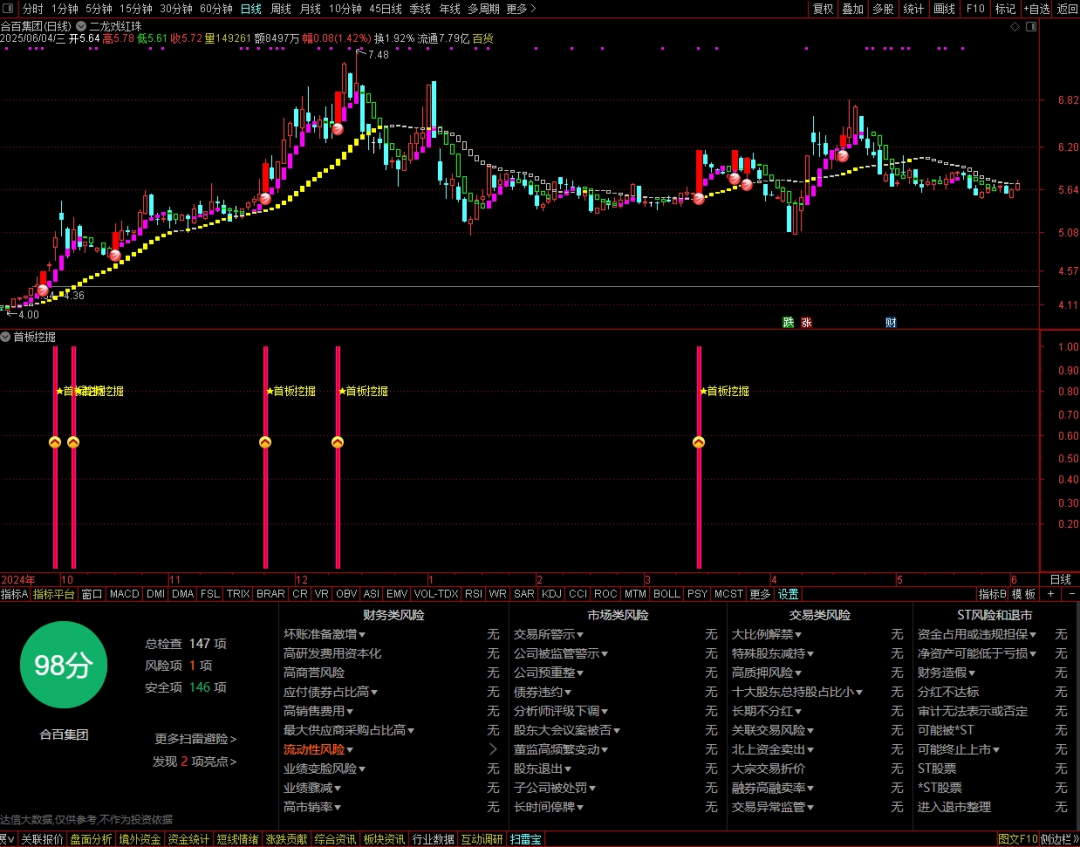Viewport: 1080px width, 847px height.
Task: Expand the 流动性风险 chevron arrow
Action: point(492,749)
